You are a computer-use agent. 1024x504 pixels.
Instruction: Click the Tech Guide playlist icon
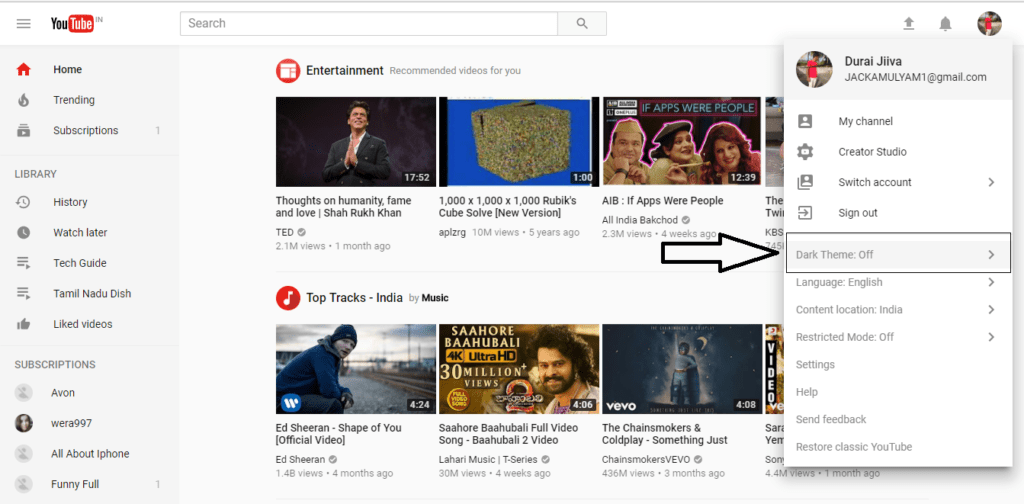[24, 263]
